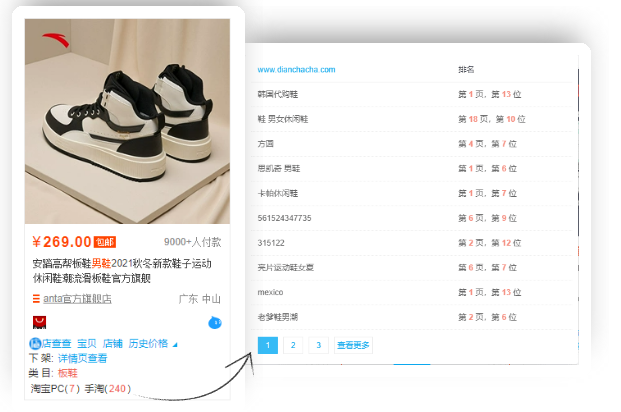Open the 安踏高帮板鞋 product title
The image size is (621, 412).
pyautogui.click(x=122, y=271)
